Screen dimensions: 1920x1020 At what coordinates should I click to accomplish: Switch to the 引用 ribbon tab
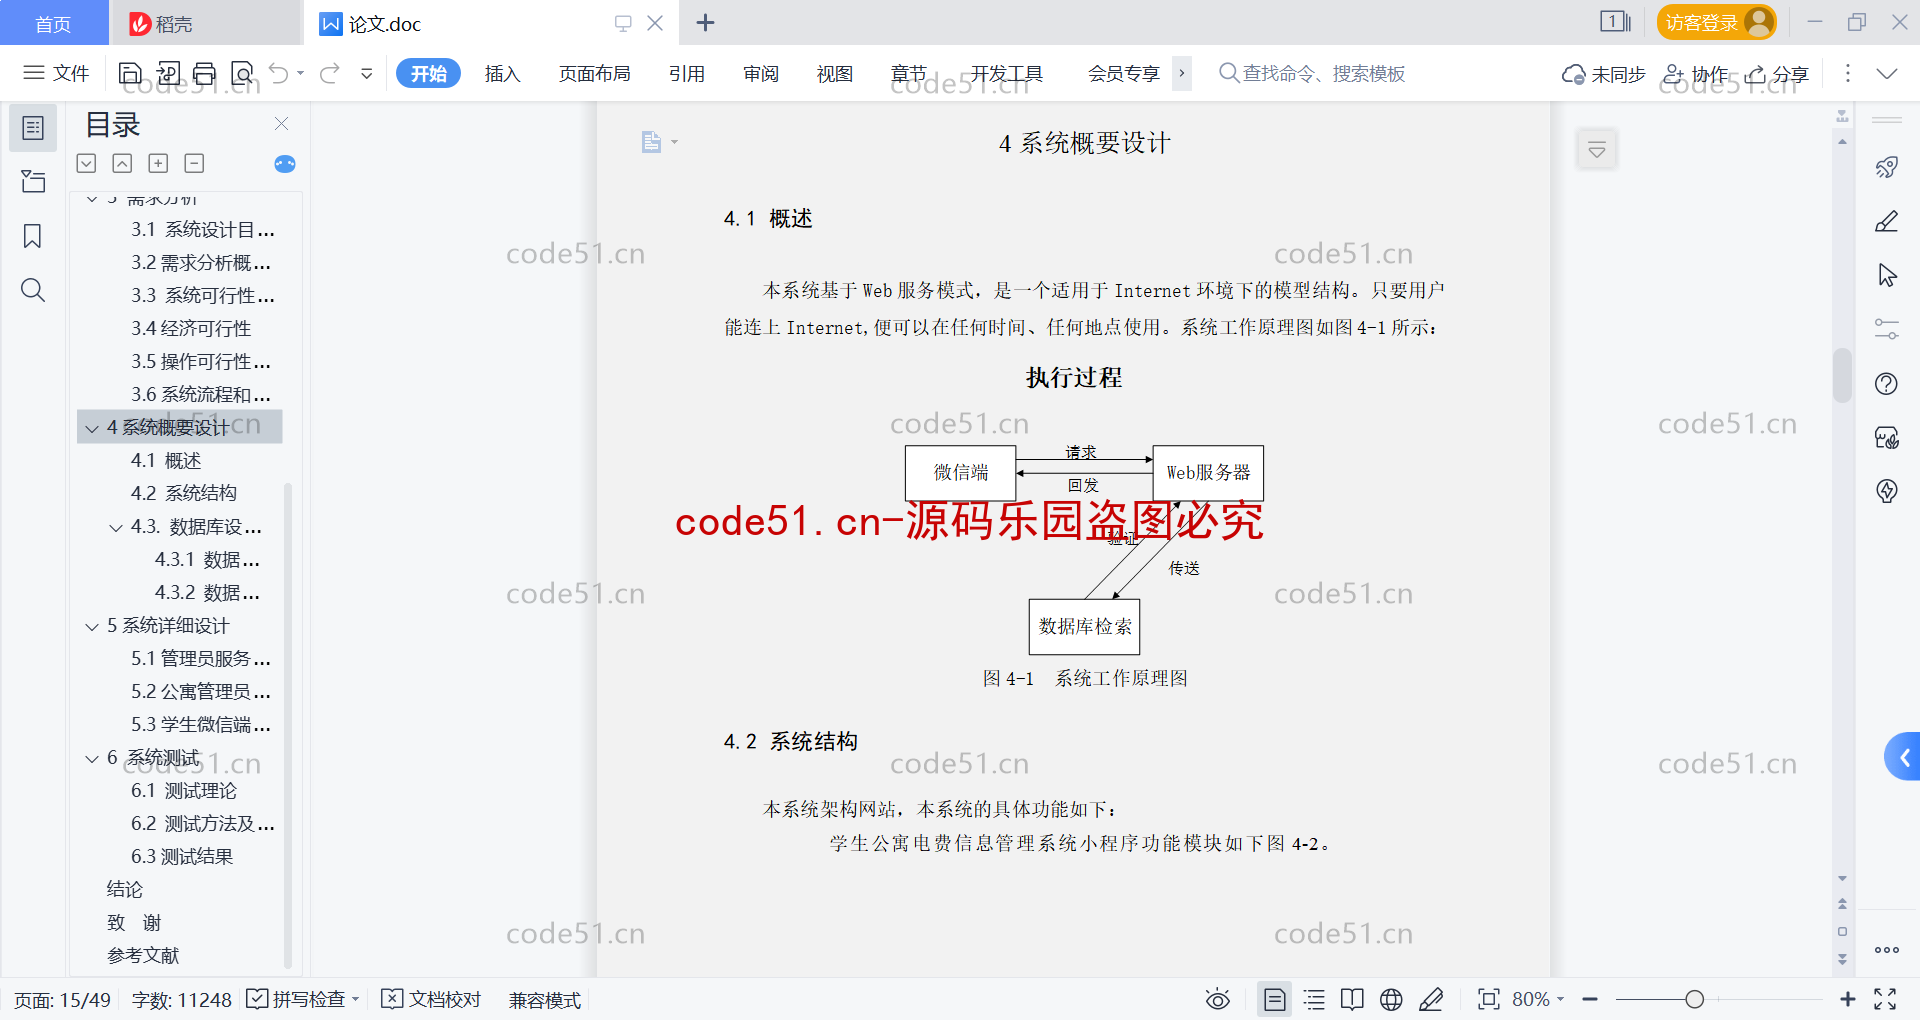click(687, 73)
